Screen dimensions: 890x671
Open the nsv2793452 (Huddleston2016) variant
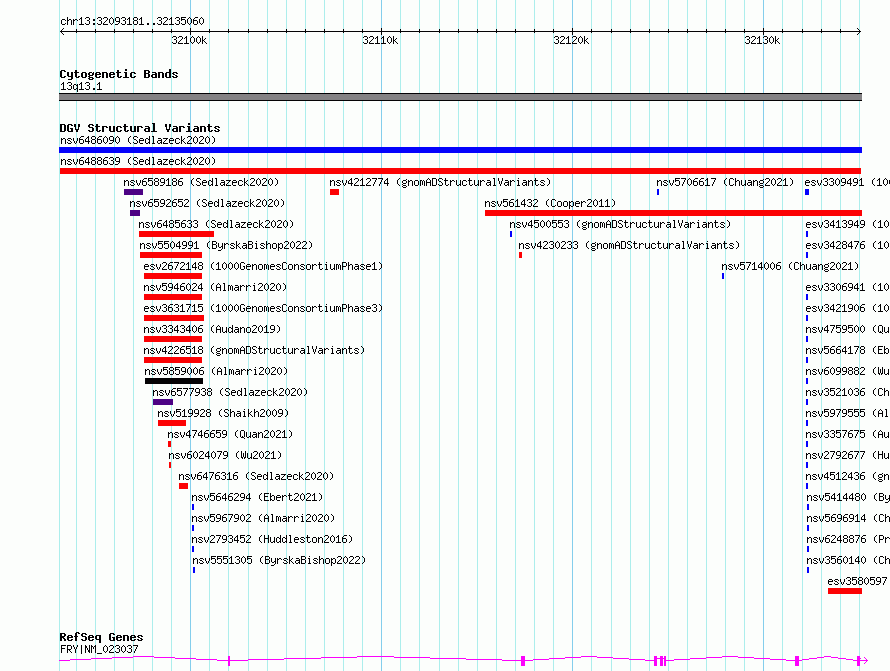pos(272,539)
